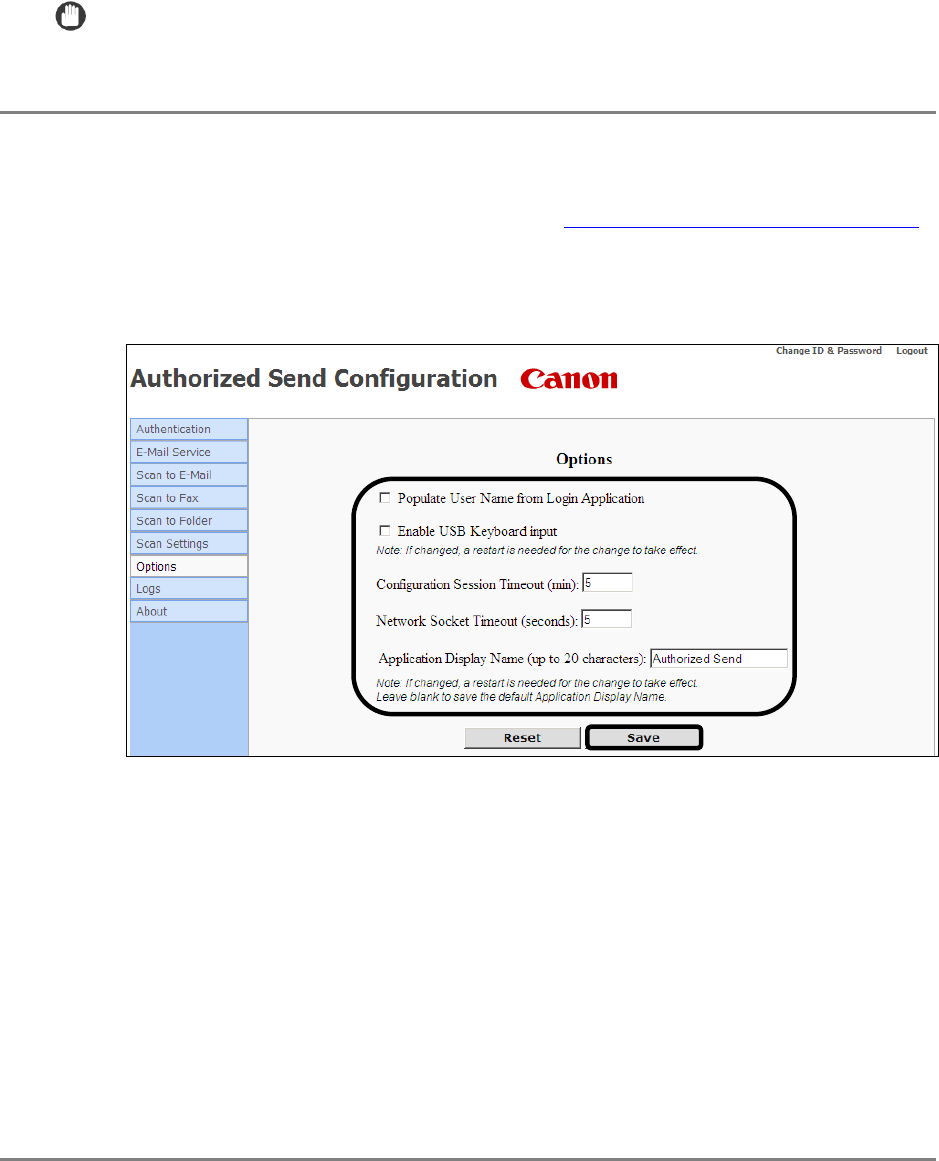Open Change ID & Password link
939x1161 pixels.
[829, 351]
